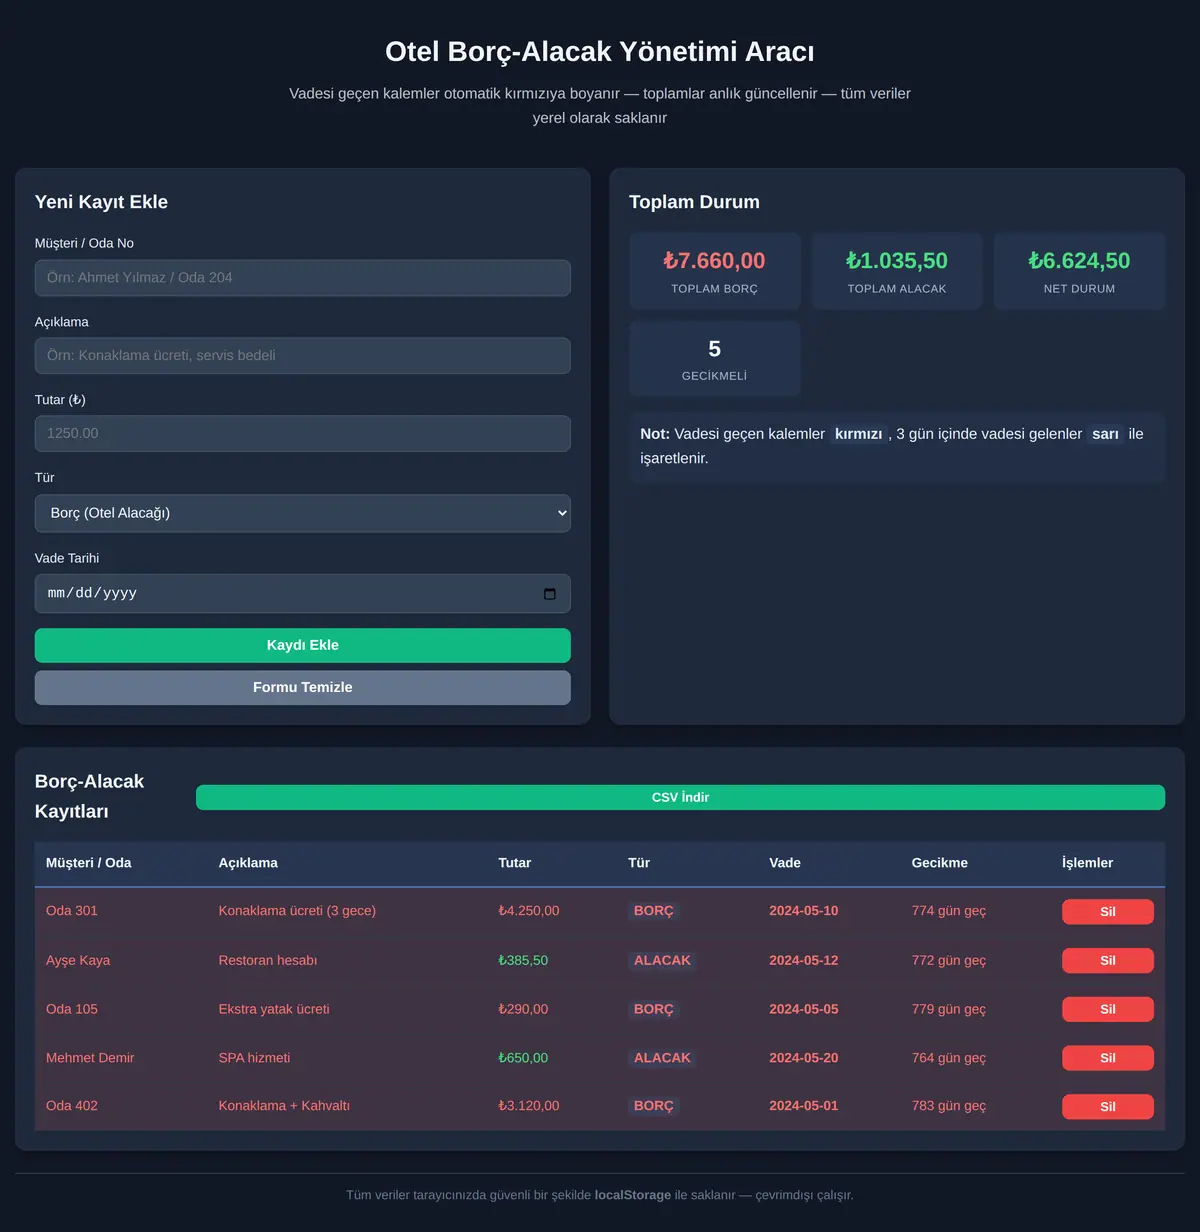
Task: Click the BORÇ badge in the Oda 402 row
Action: (x=654, y=1106)
